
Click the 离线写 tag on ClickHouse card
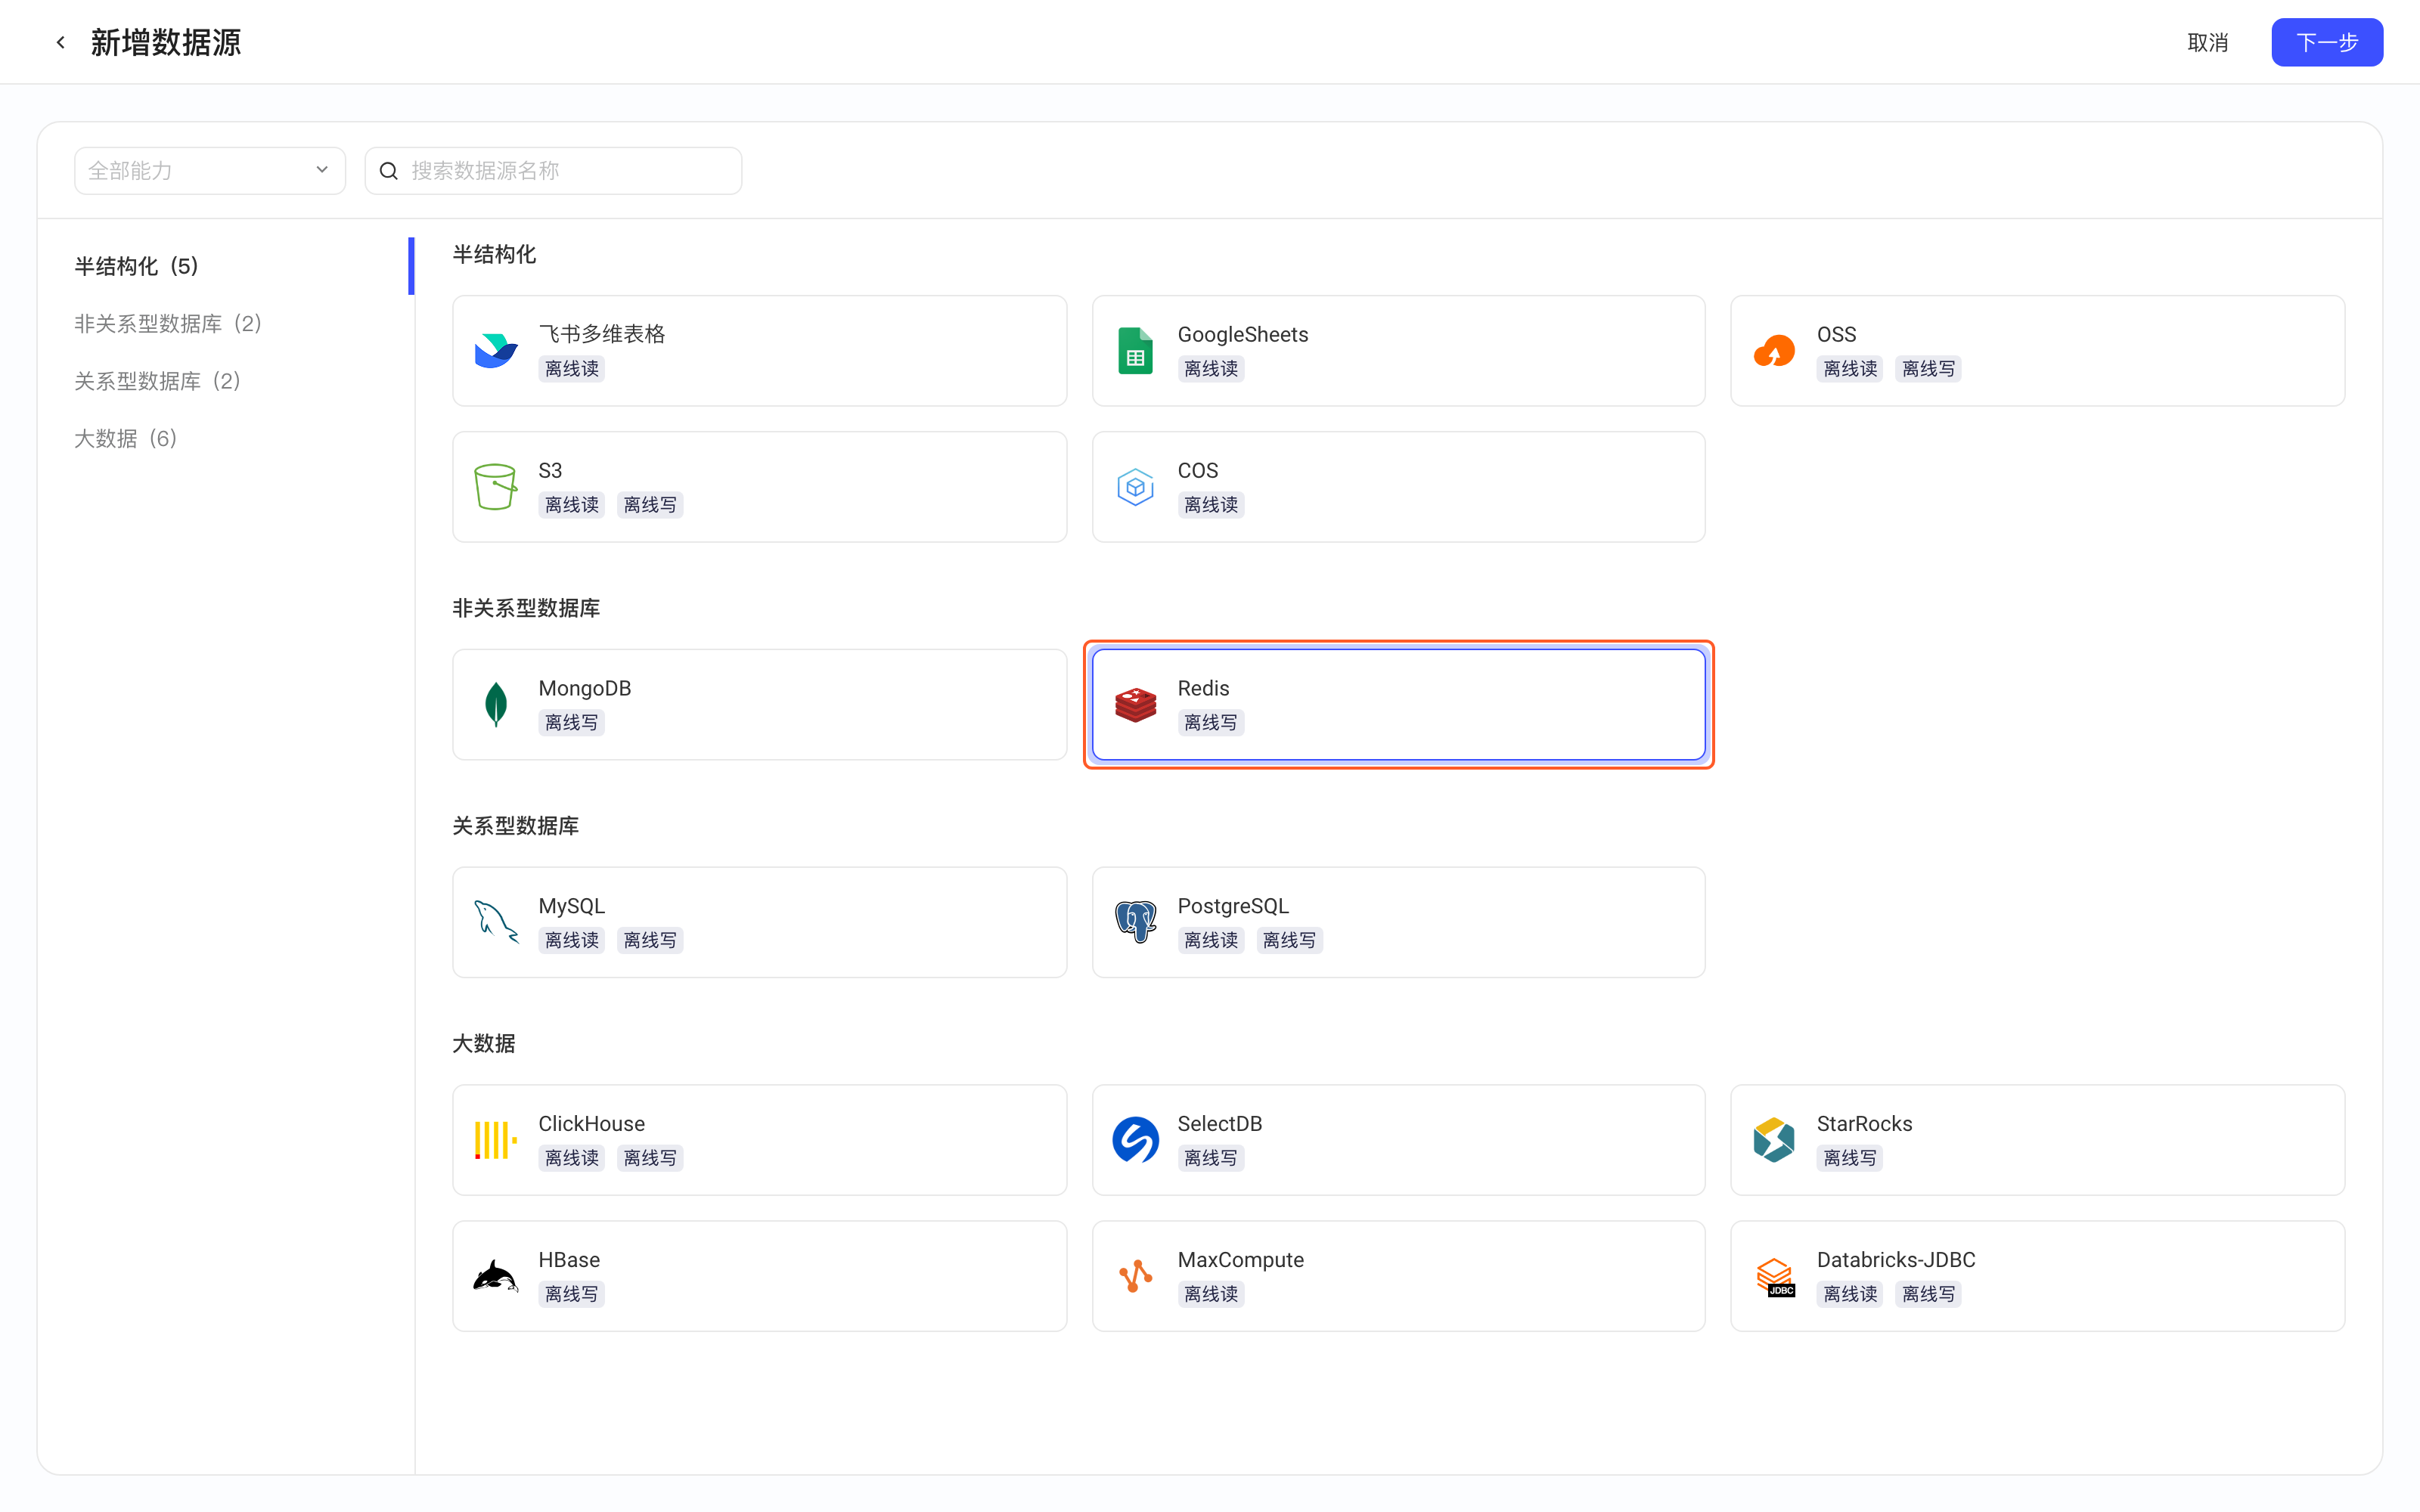pos(650,1158)
